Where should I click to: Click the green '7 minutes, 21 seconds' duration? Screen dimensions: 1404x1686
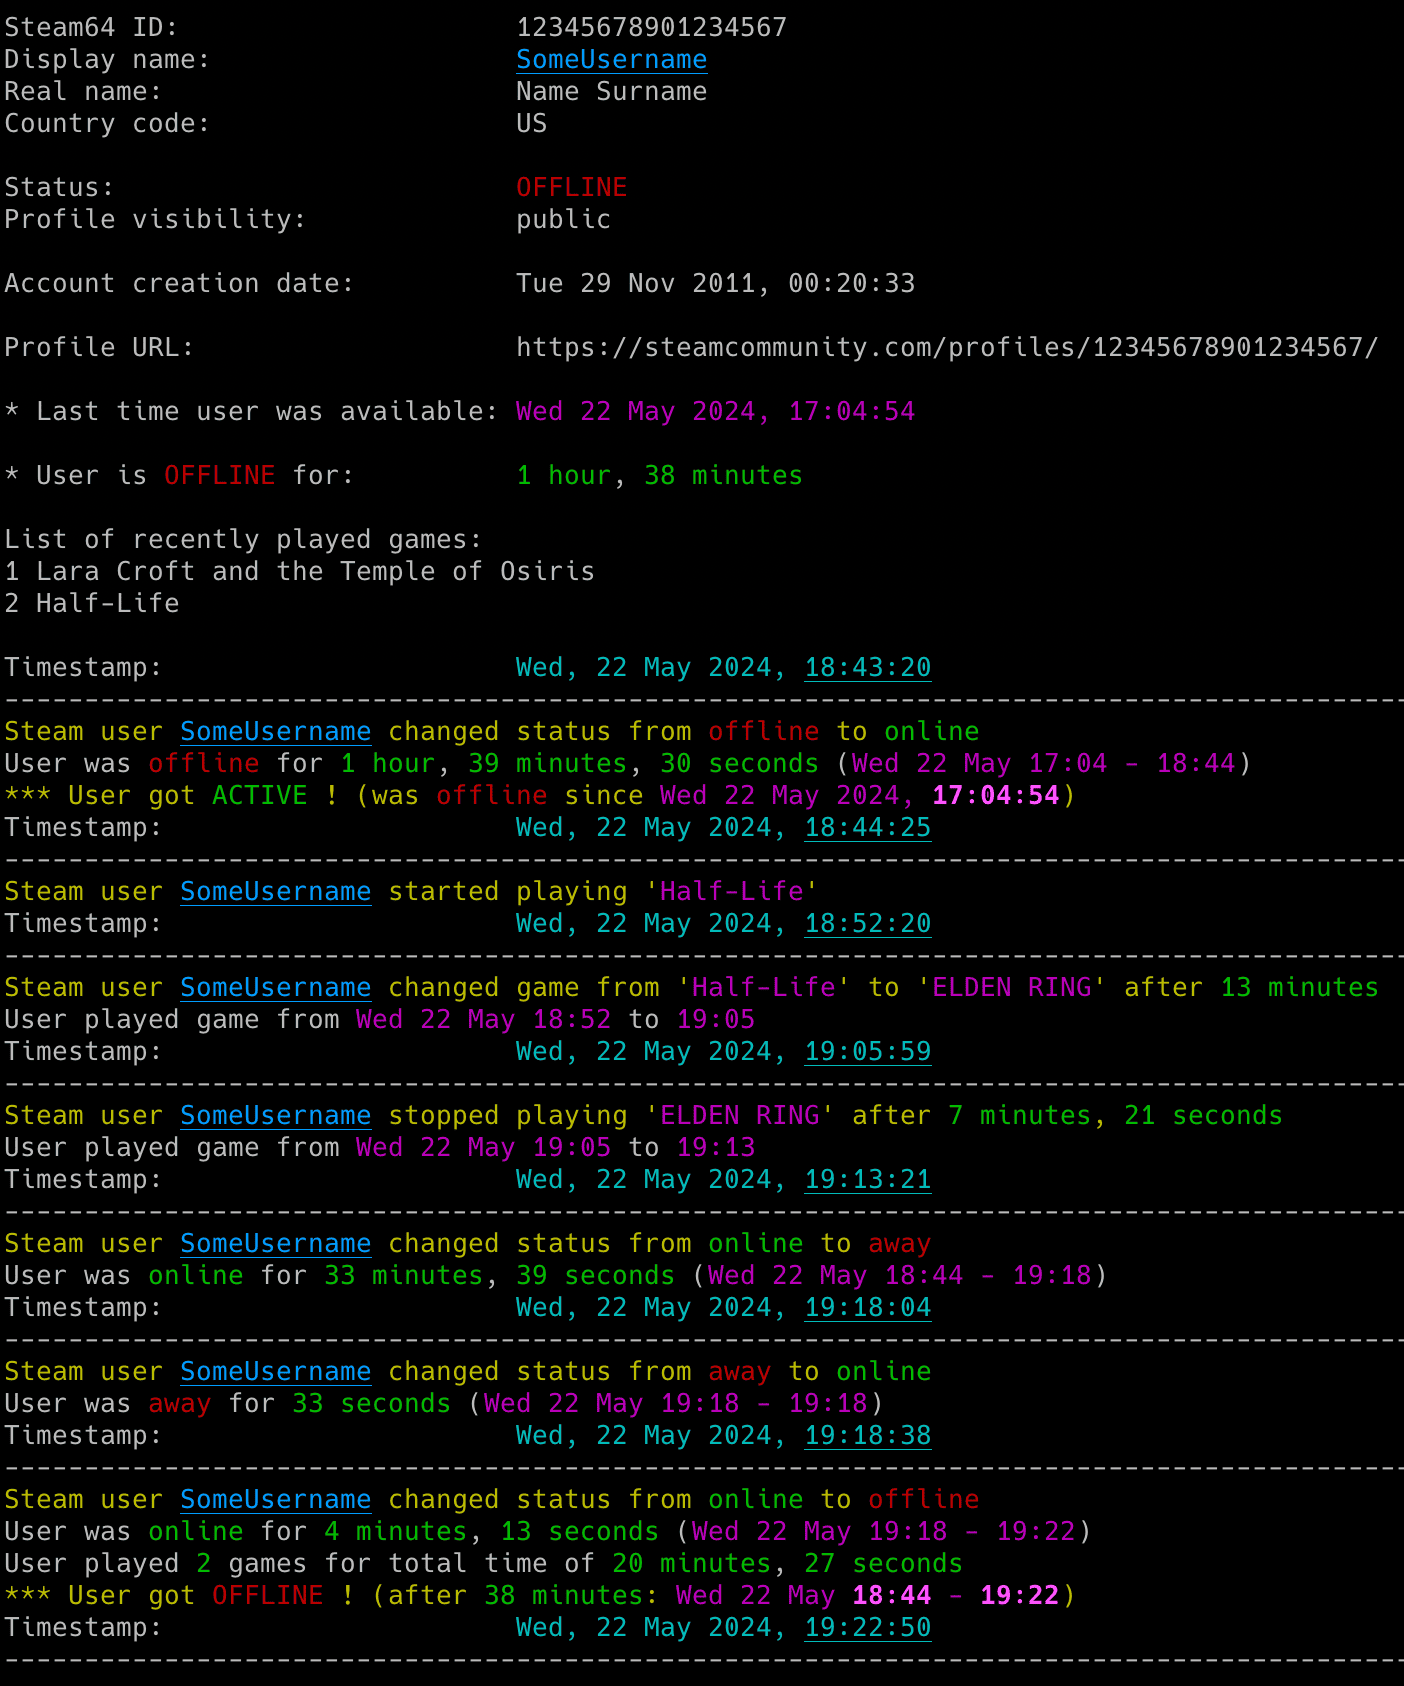pyautogui.click(x=1115, y=1116)
